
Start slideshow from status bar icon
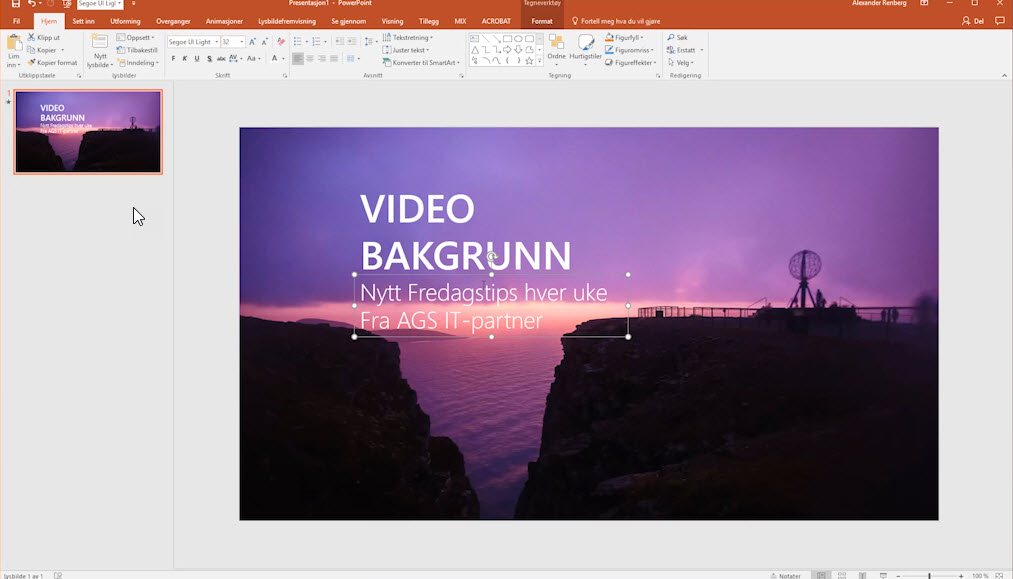(883, 575)
